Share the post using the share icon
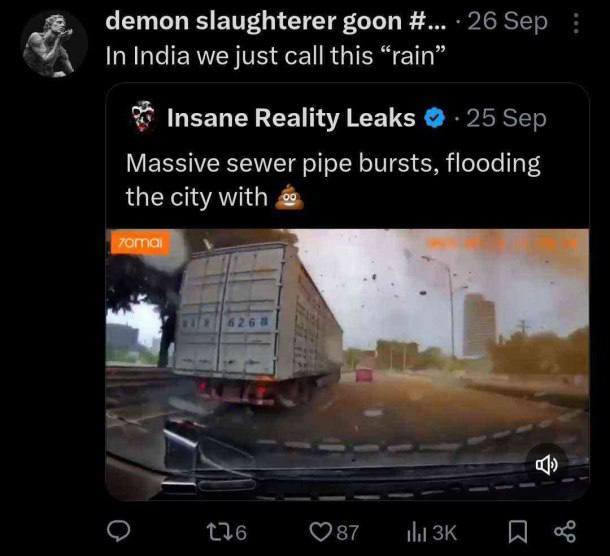610x556 pixels. (564, 532)
